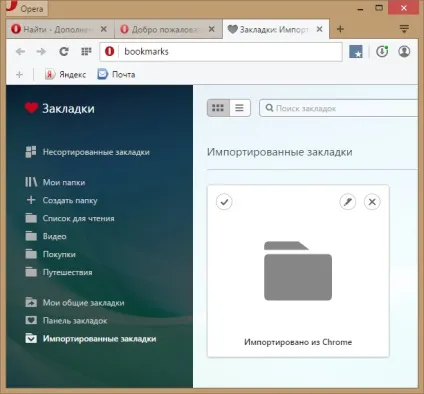Open the user account icon
Image resolution: width=424 pixels, height=394 pixels.
pos(404,52)
